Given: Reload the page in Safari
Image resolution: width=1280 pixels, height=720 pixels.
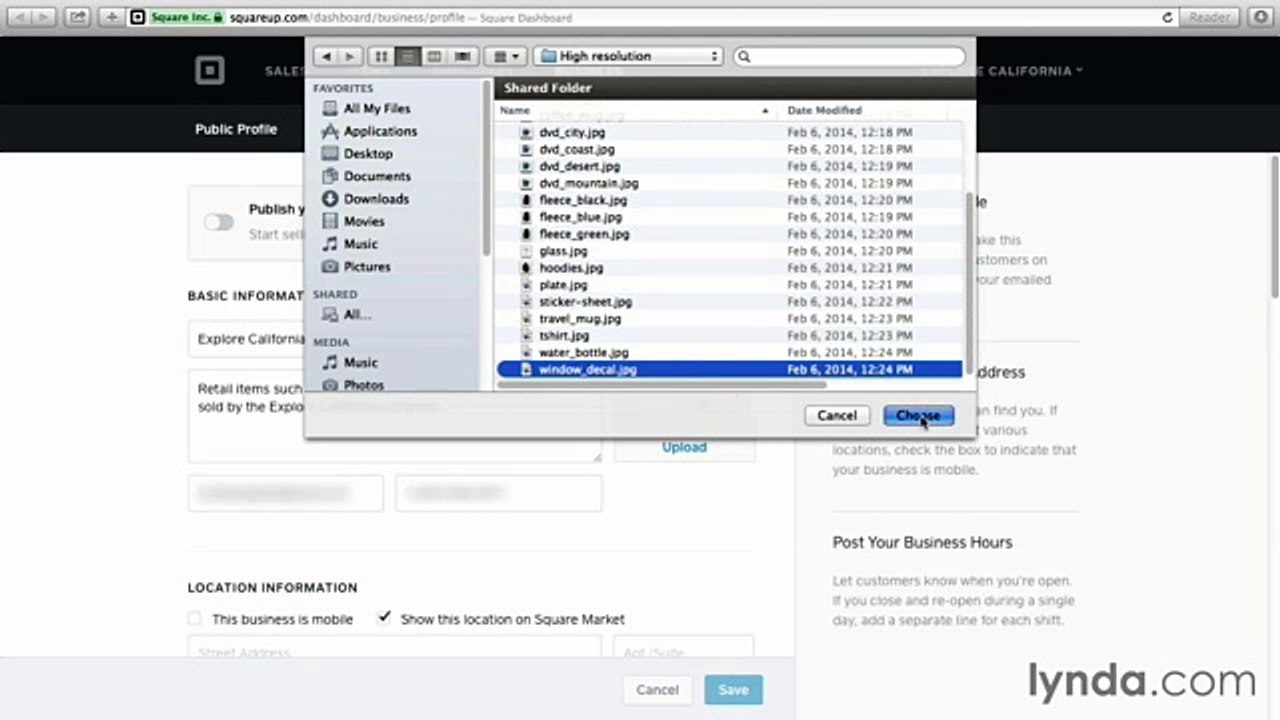Looking at the screenshot, I should pyautogui.click(x=1167, y=18).
